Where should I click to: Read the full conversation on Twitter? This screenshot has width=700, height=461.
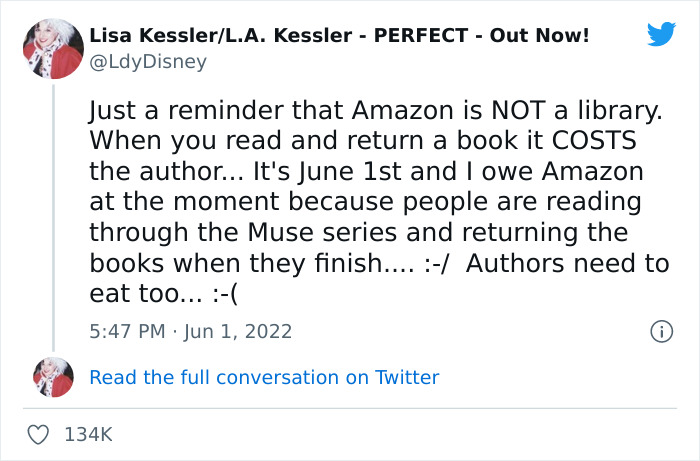click(x=264, y=377)
